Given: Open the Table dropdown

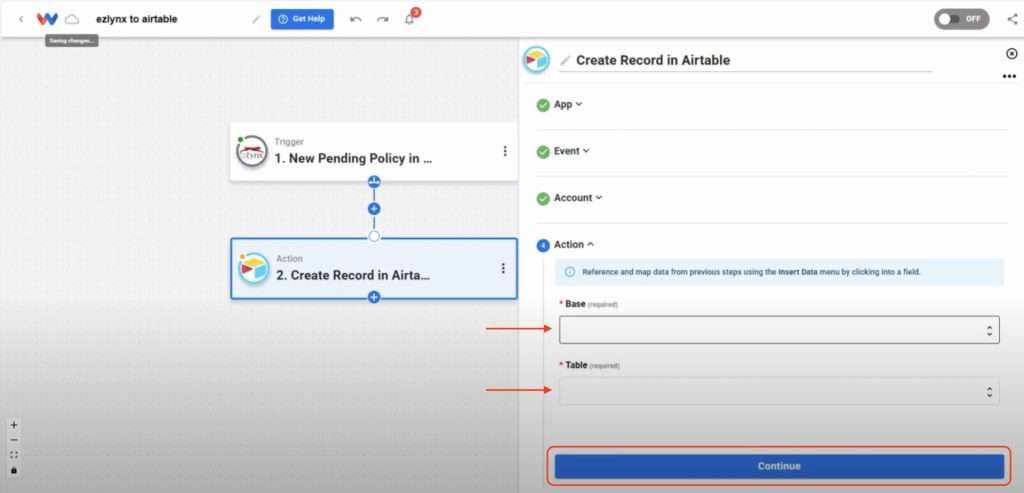Looking at the screenshot, I should [779, 391].
